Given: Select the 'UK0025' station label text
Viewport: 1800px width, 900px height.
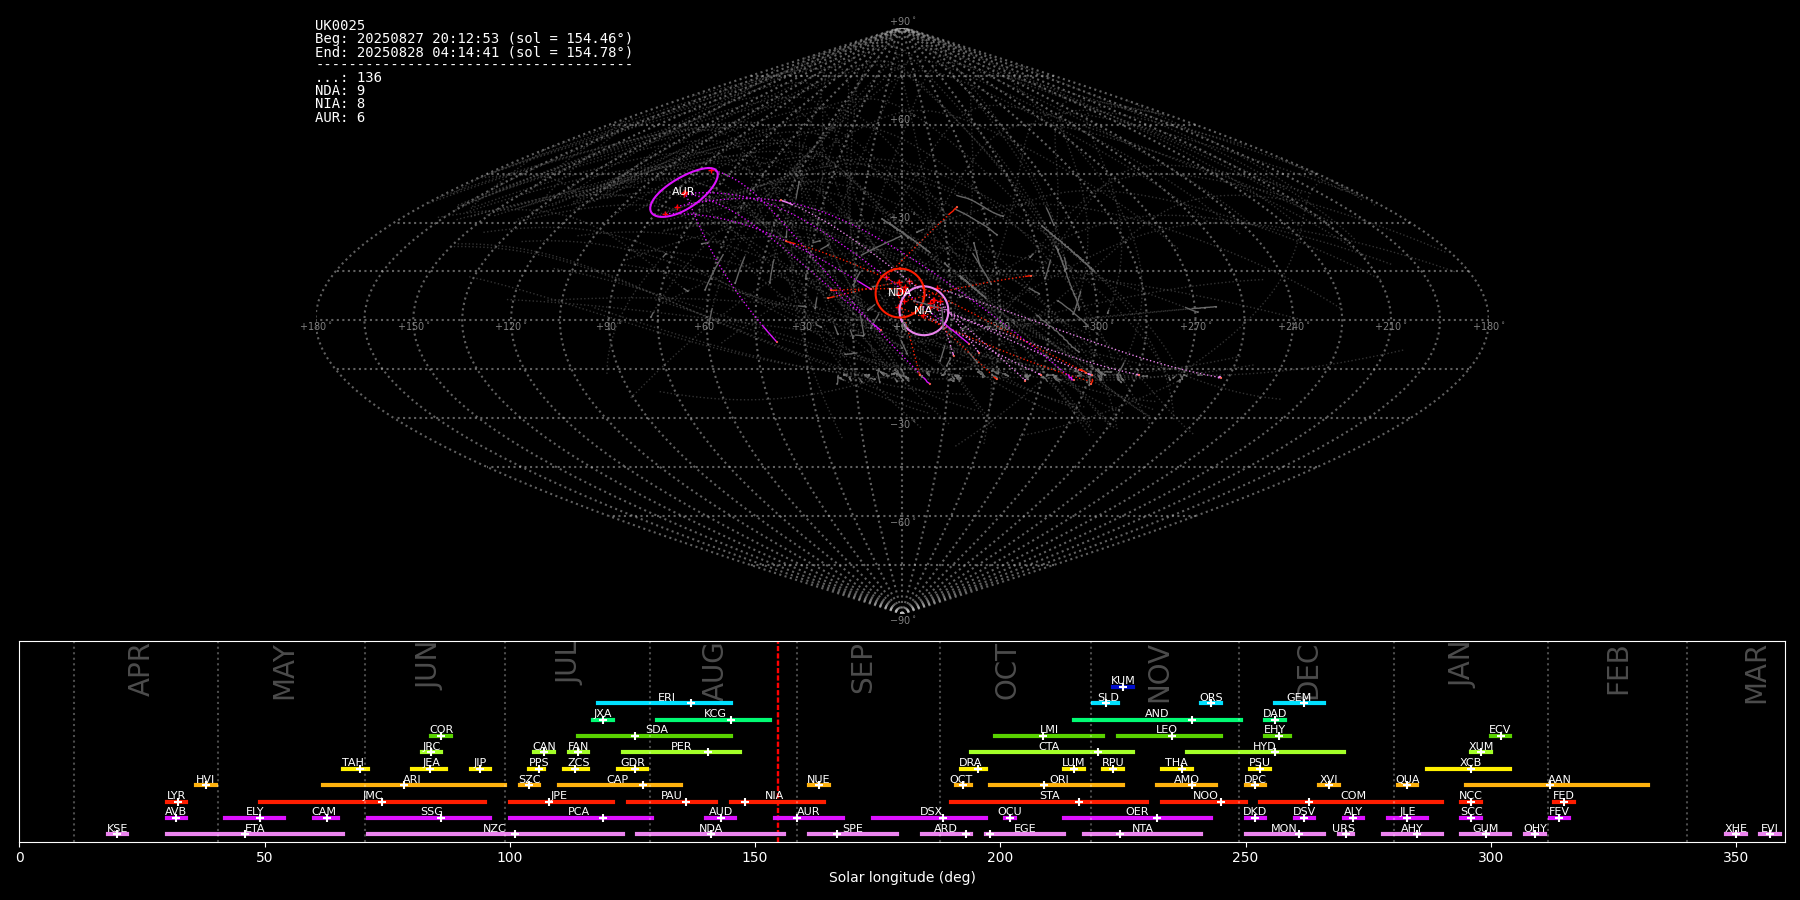Looking at the screenshot, I should pyautogui.click(x=340, y=26).
